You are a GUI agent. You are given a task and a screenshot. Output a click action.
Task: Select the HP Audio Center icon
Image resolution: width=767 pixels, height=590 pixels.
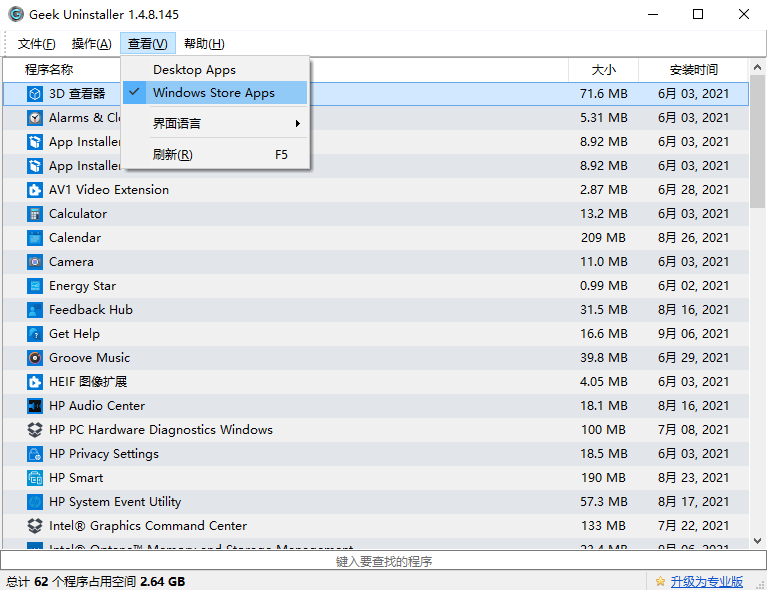click(35, 406)
